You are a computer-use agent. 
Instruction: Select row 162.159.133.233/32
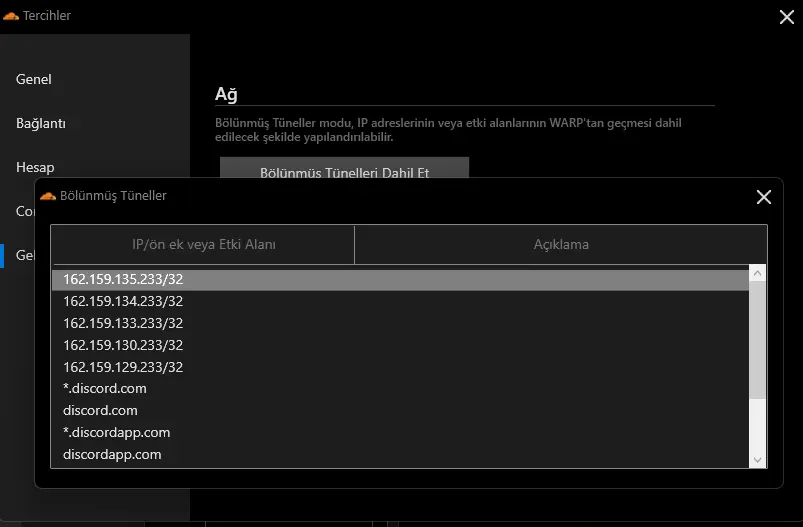click(400, 323)
